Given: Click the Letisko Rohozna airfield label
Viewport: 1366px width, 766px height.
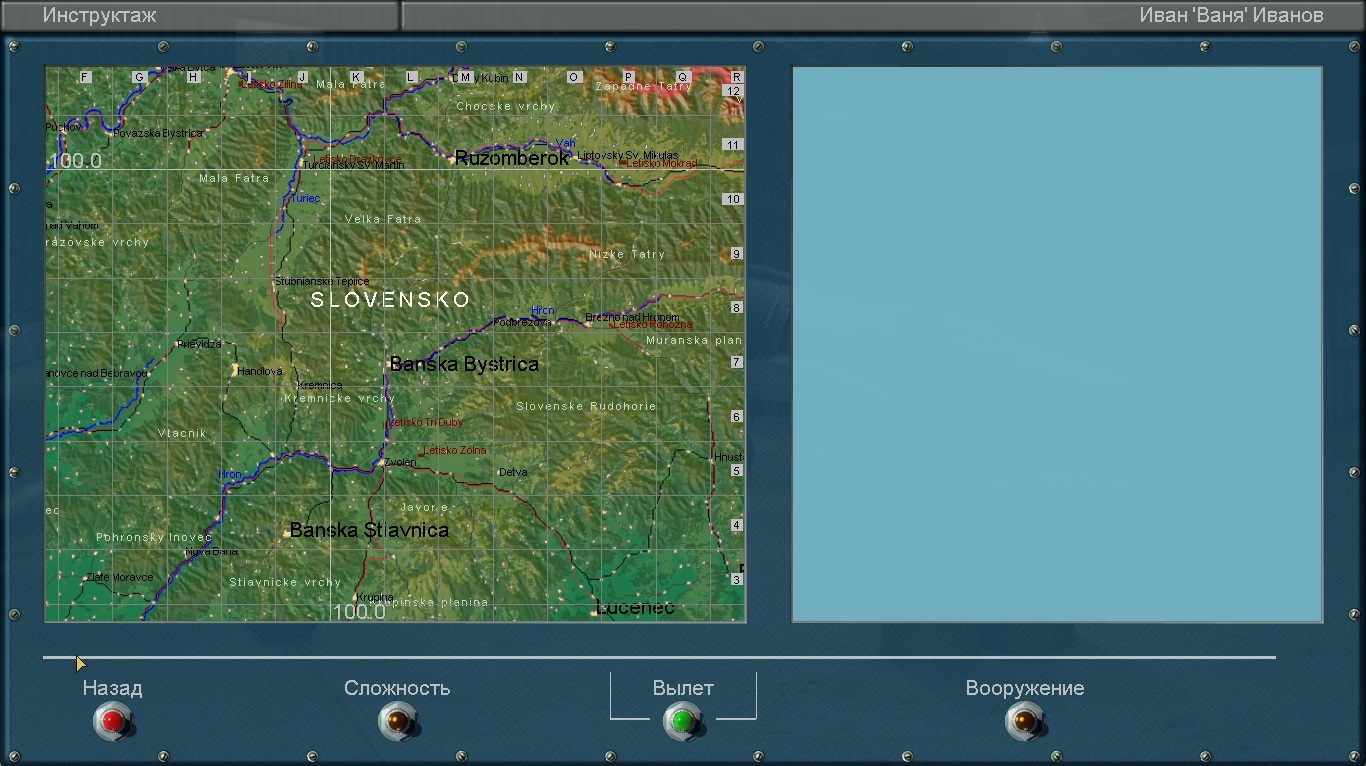Looking at the screenshot, I should click(x=653, y=325).
